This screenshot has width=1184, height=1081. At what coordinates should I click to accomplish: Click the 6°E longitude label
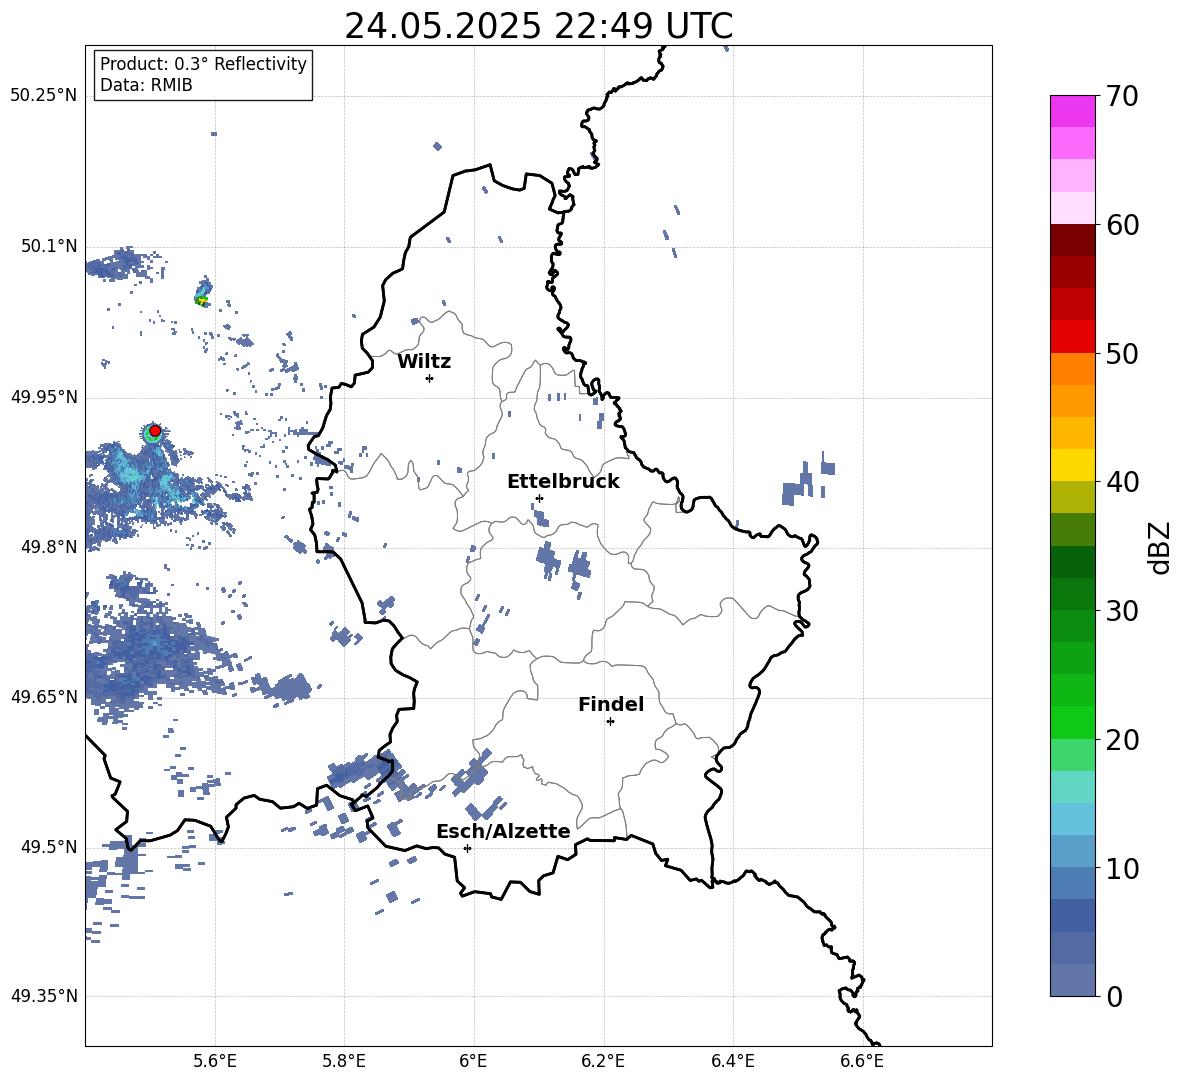(x=473, y=1061)
